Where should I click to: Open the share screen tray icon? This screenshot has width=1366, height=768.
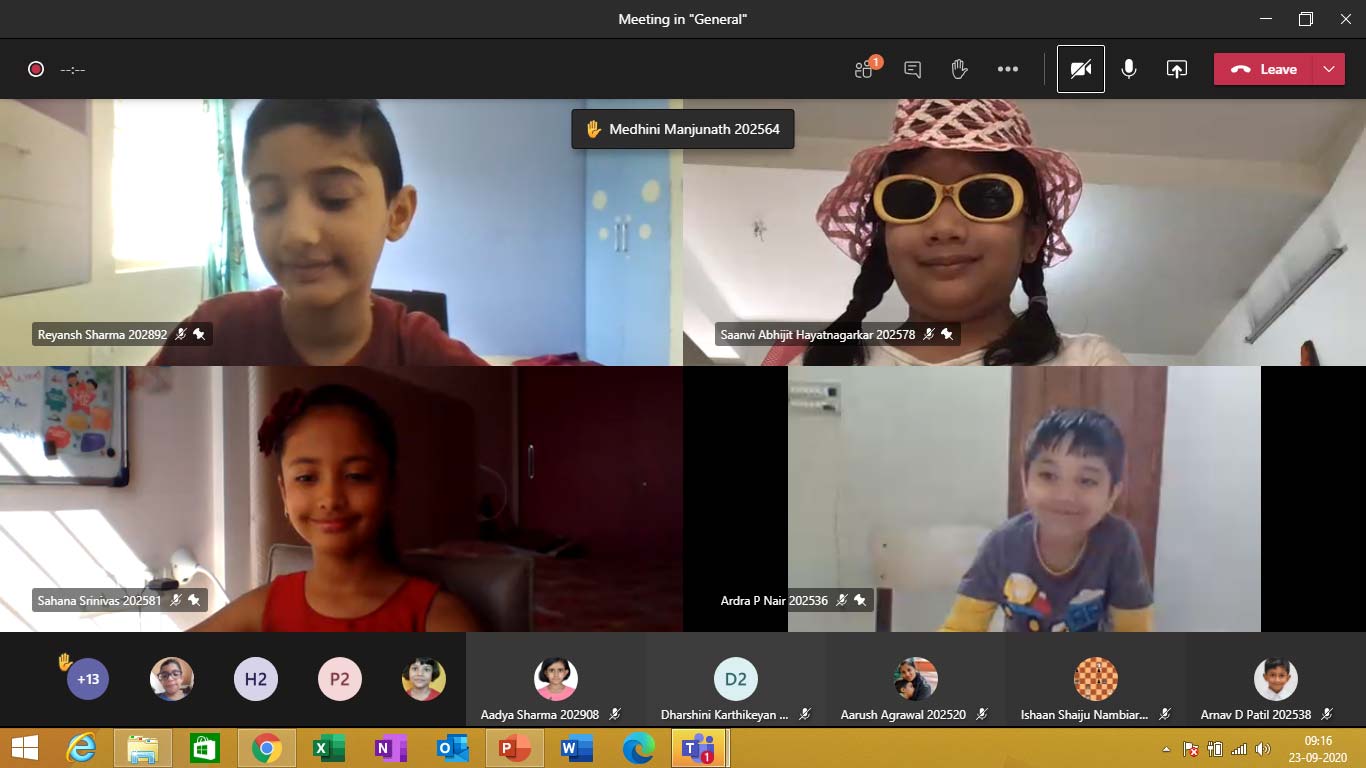[1177, 69]
